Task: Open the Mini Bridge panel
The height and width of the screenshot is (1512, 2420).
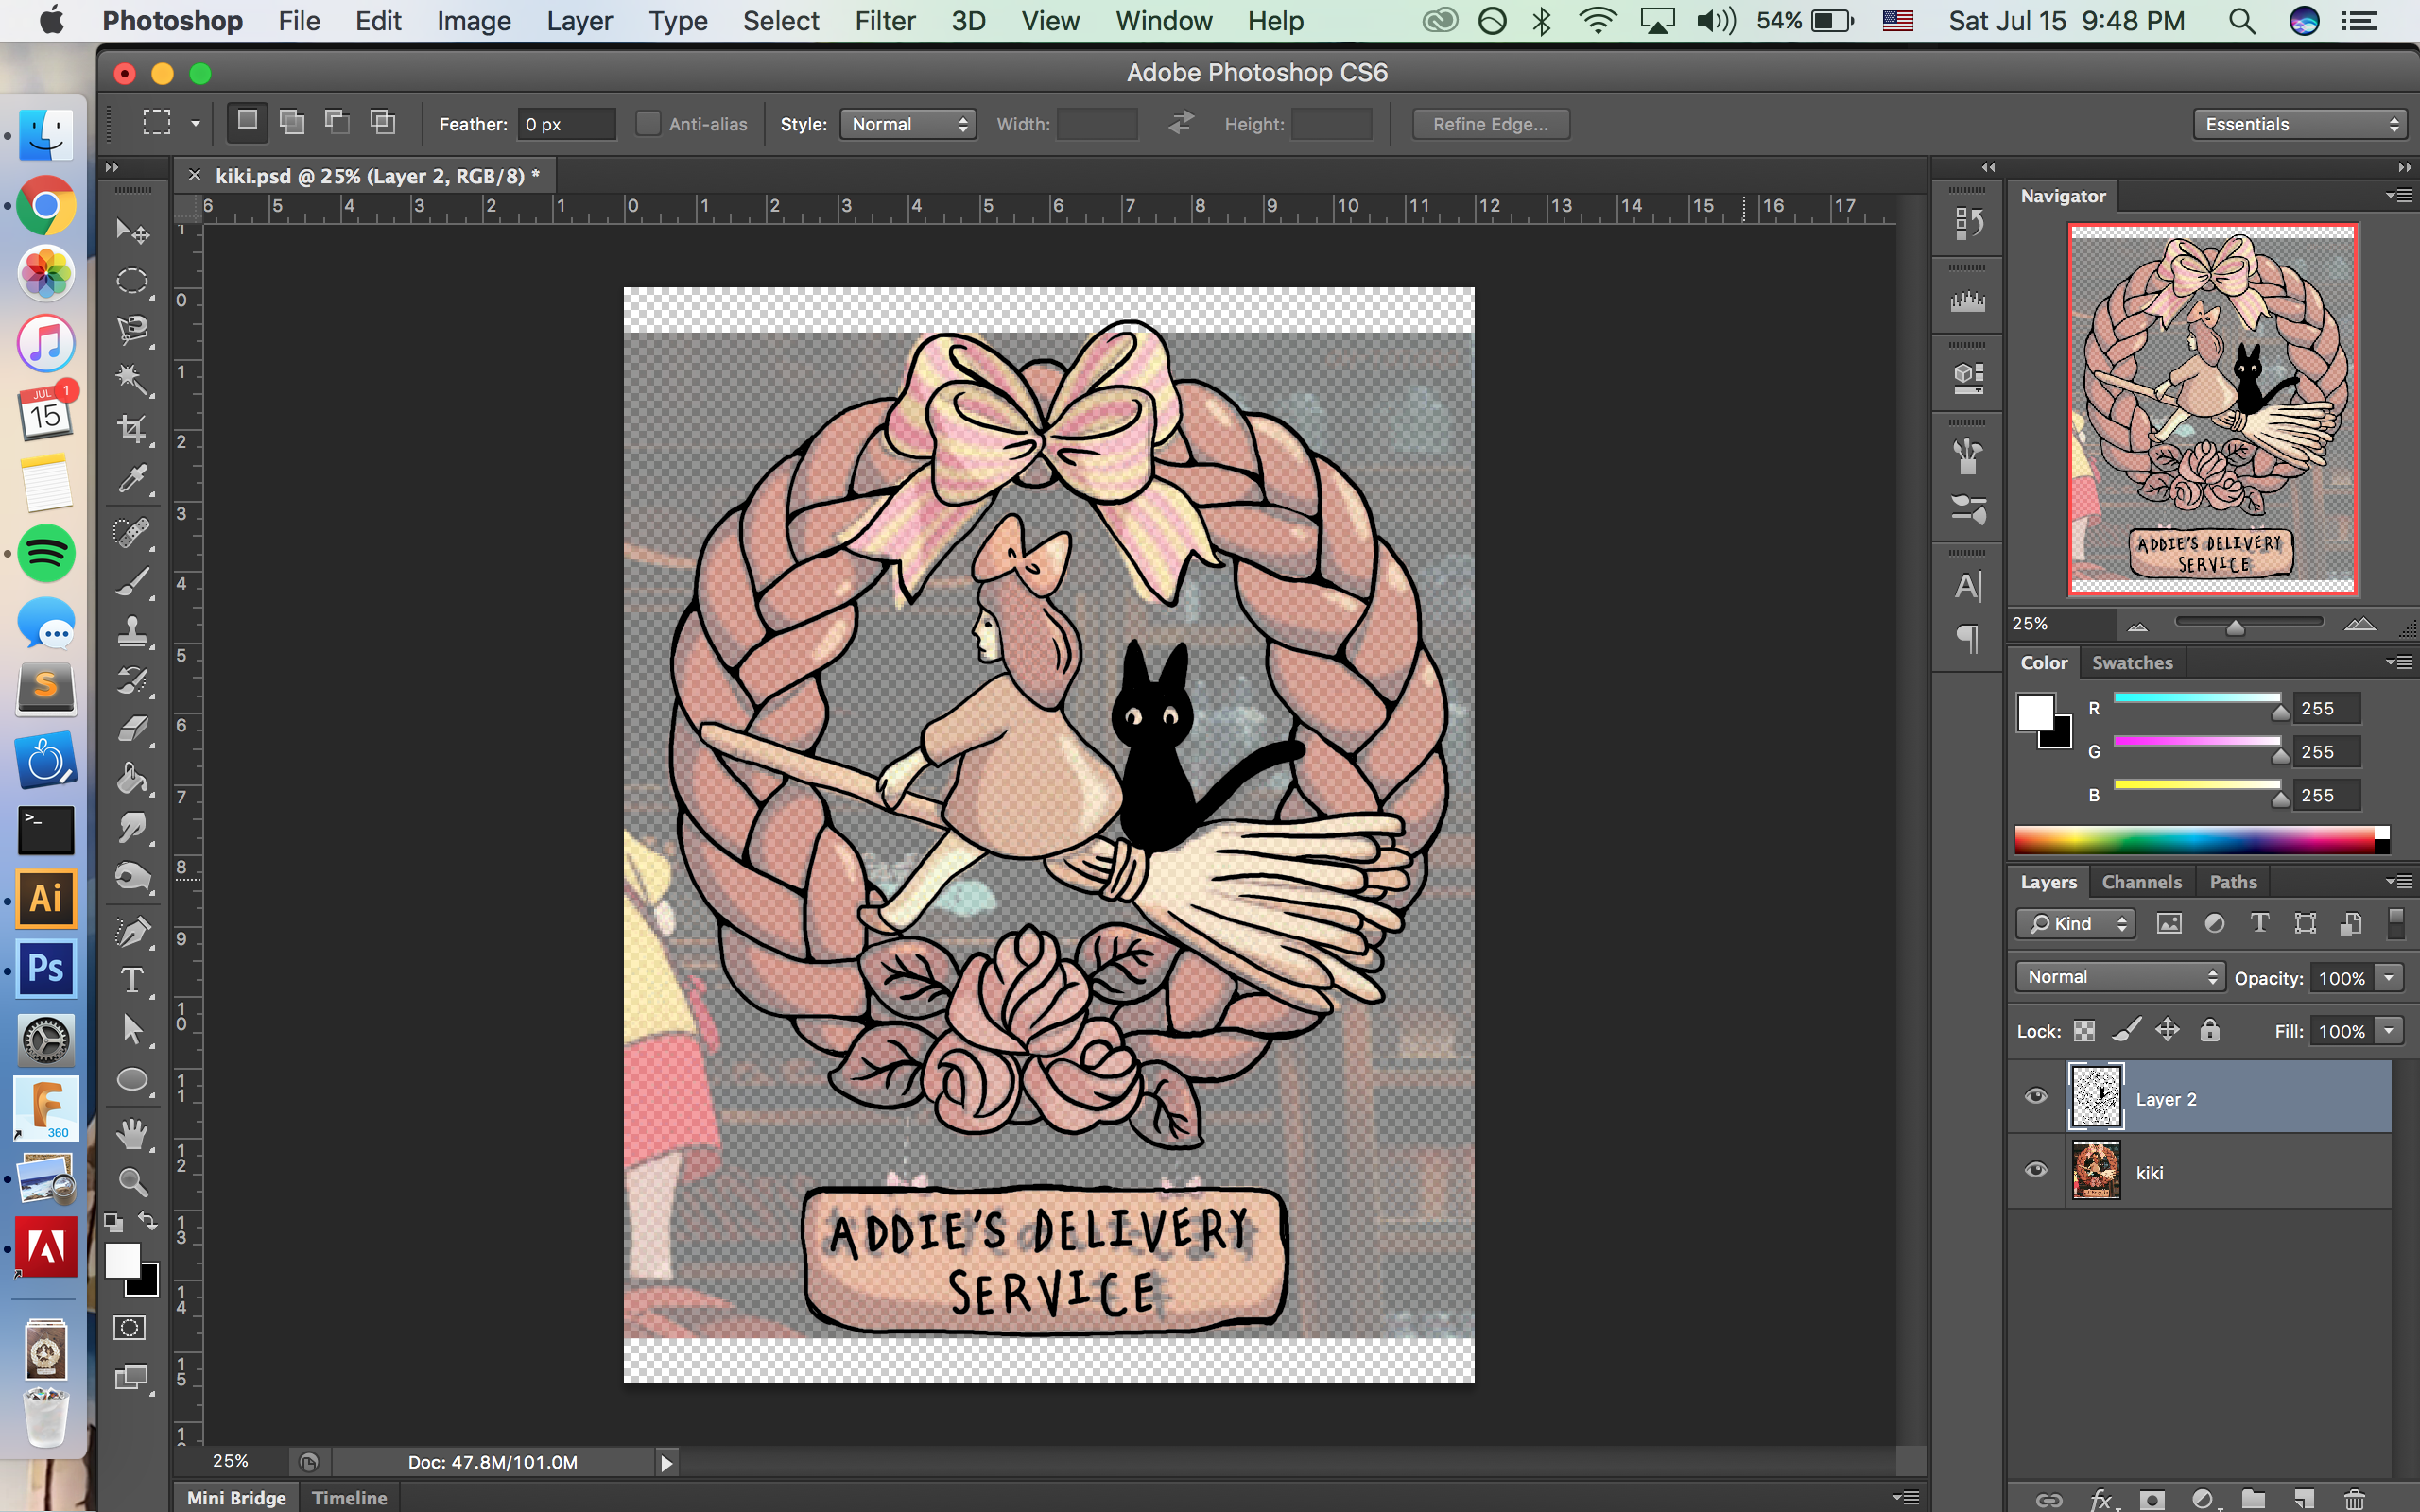Action: click(x=236, y=1497)
